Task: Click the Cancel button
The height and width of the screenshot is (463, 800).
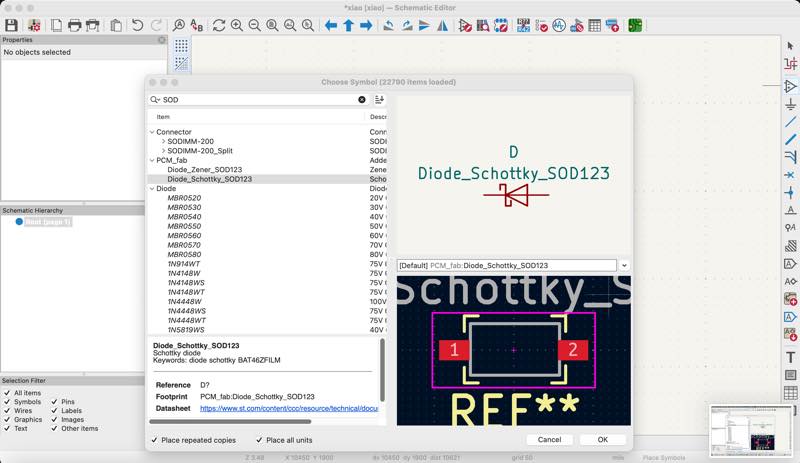Action: point(549,440)
